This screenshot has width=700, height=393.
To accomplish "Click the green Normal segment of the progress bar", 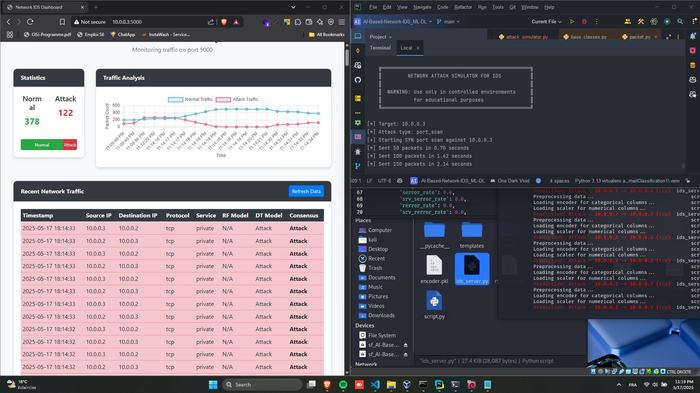I will pos(42,145).
